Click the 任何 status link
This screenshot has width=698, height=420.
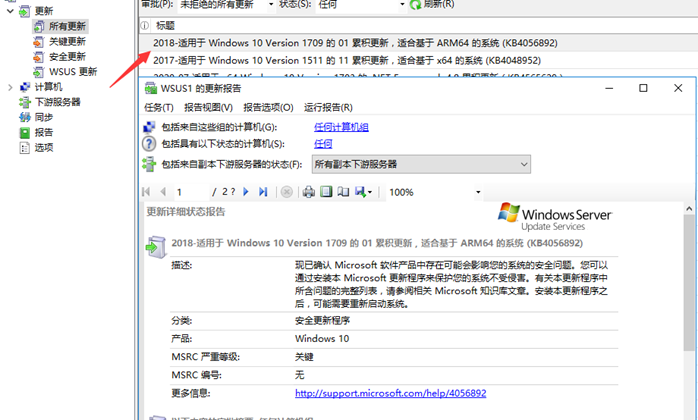pyautogui.click(x=323, y=144)
